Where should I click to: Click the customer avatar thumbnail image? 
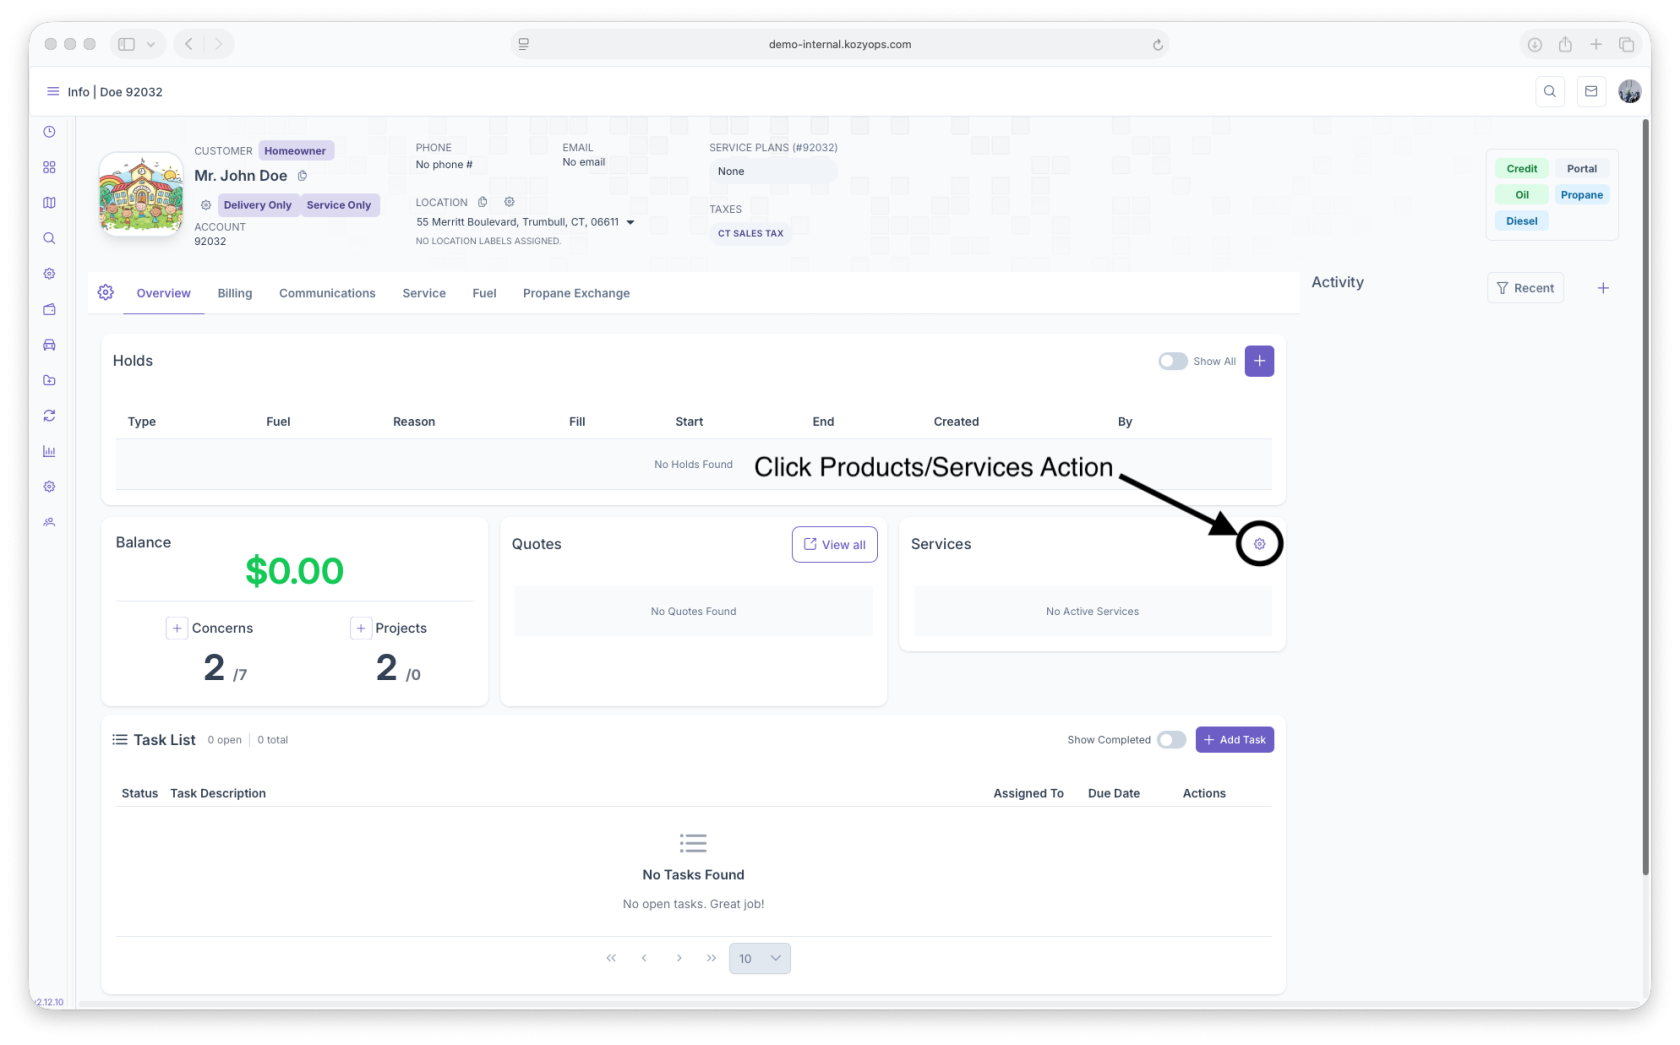point(141,194)
